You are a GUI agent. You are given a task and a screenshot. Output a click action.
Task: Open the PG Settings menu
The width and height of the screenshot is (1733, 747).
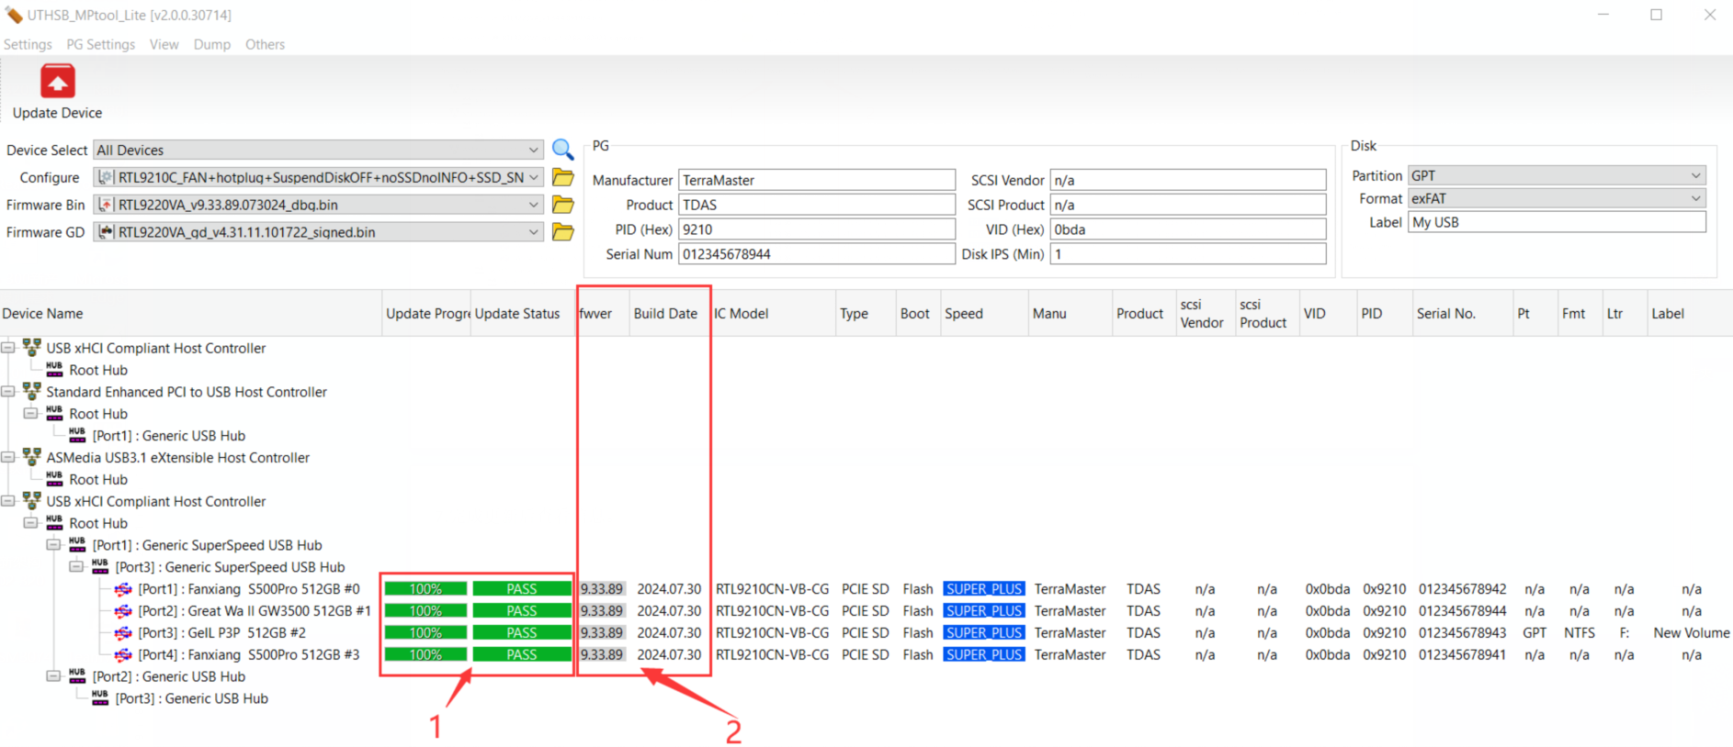101,44
